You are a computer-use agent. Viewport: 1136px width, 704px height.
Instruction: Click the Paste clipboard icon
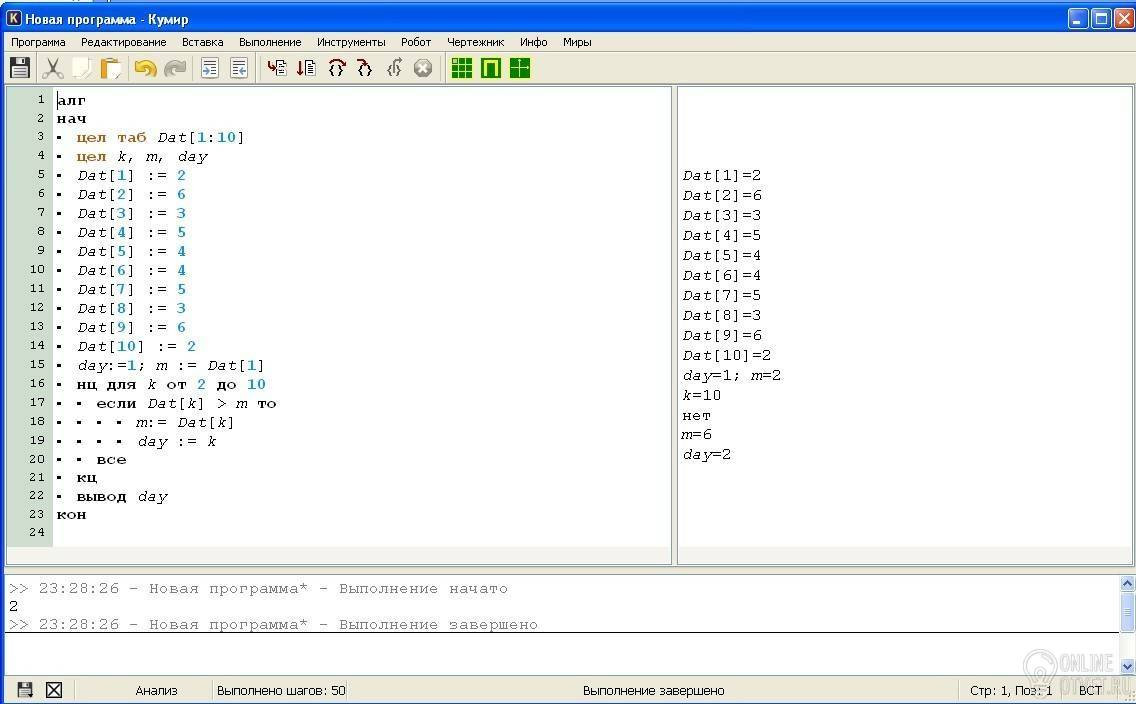click(x=111, y=68)
